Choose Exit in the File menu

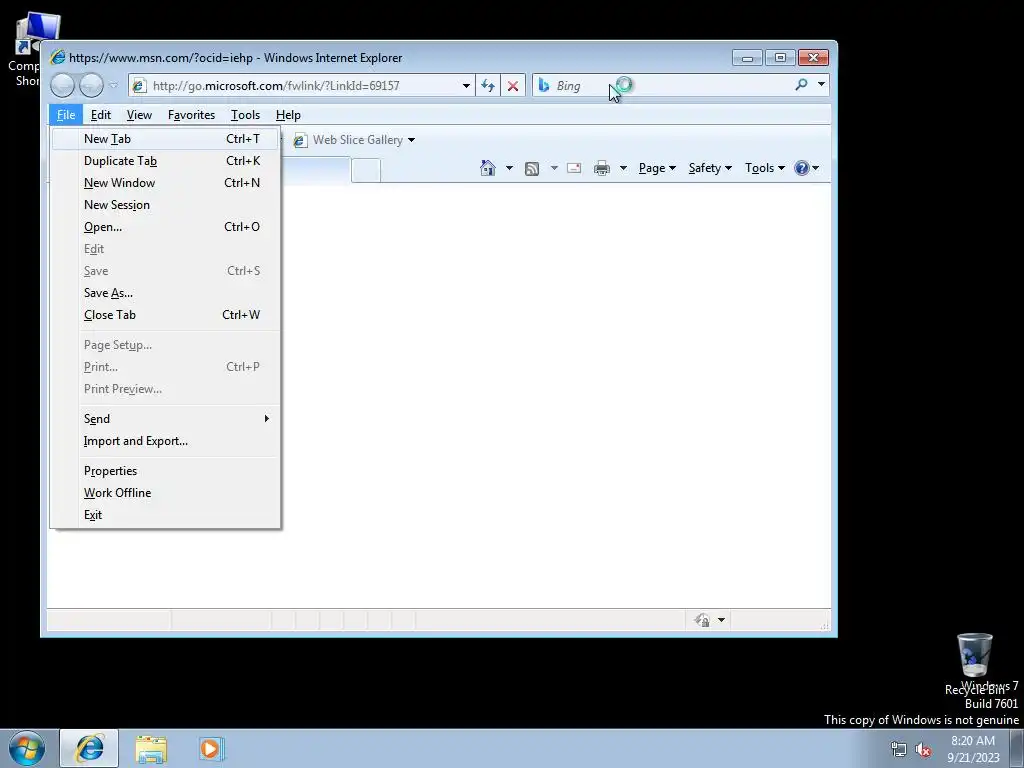(x=165, y=515)
